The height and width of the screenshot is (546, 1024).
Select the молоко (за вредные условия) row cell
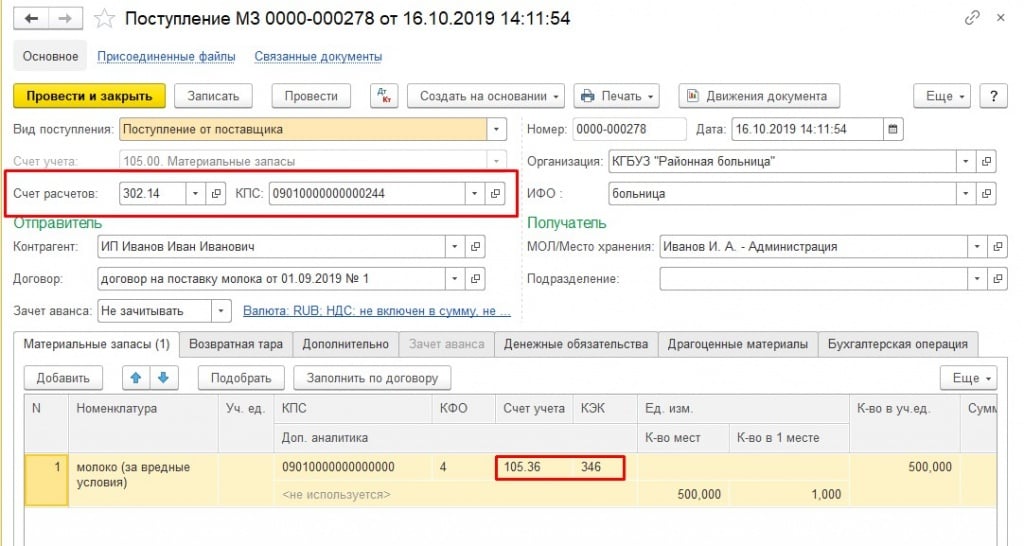click(x=140, y=474)
